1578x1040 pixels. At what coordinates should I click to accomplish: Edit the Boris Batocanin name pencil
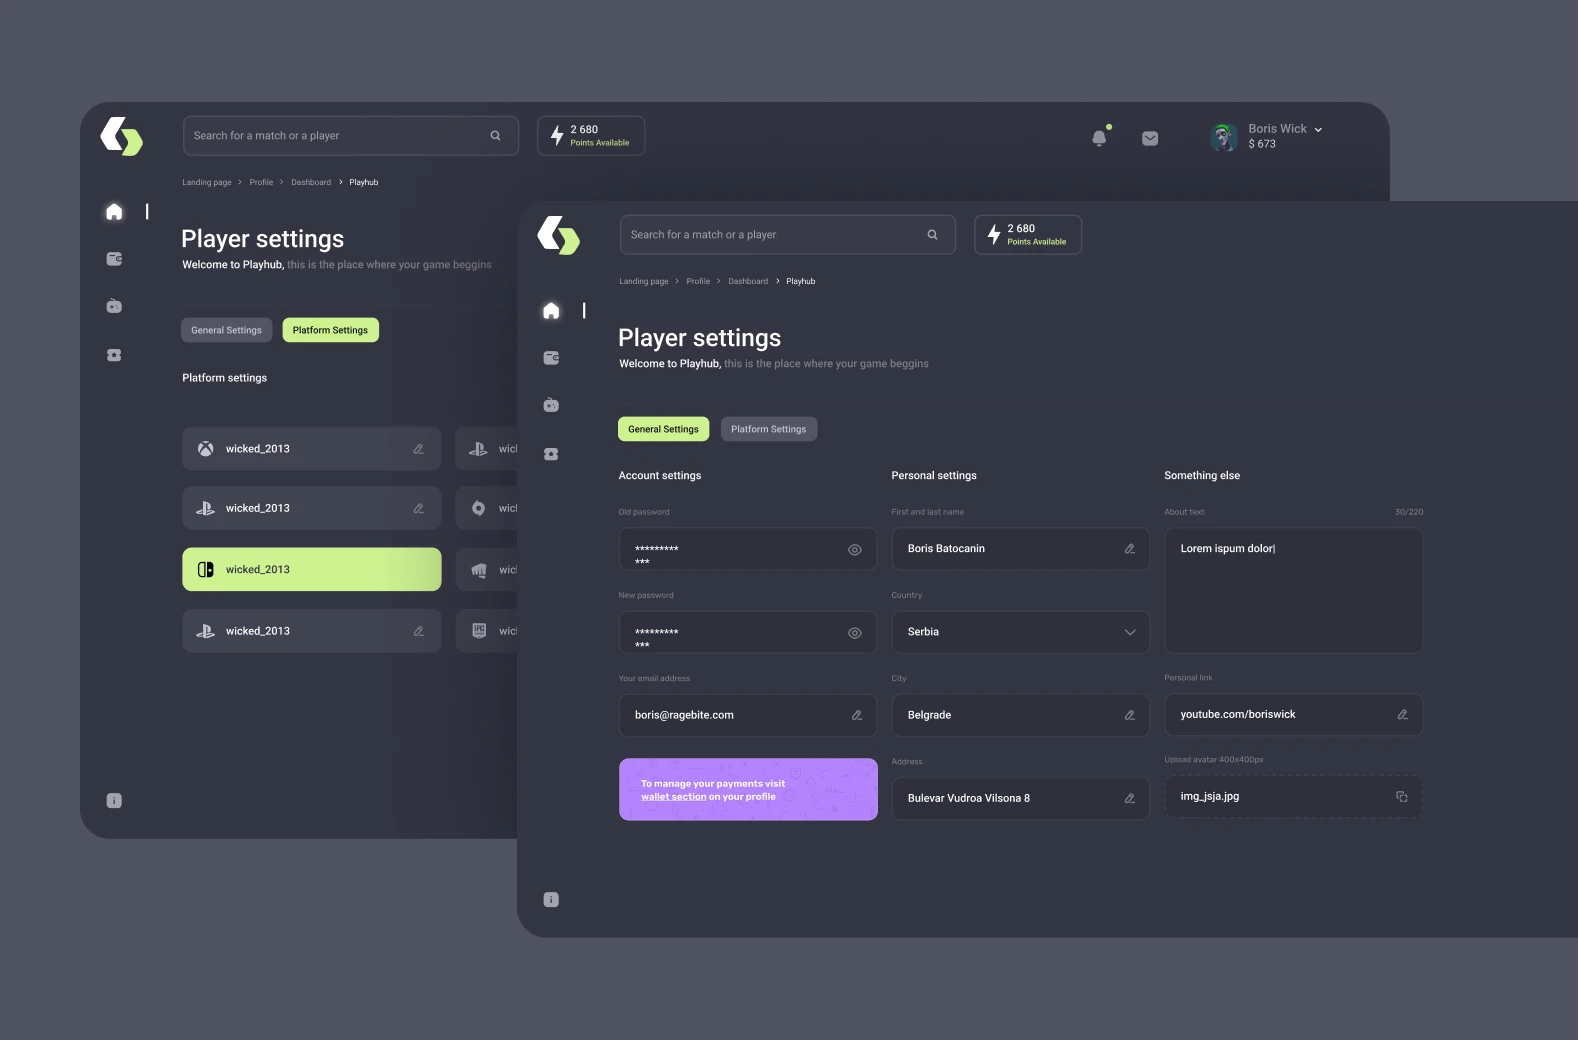tap(1130, 549)
